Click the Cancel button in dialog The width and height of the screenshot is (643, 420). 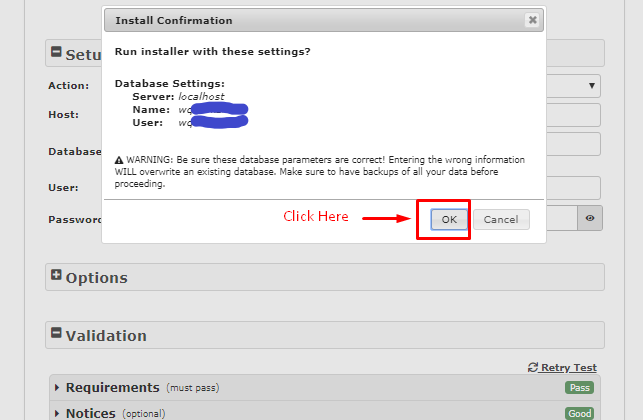pyautogui.click(x=501, y=219)
